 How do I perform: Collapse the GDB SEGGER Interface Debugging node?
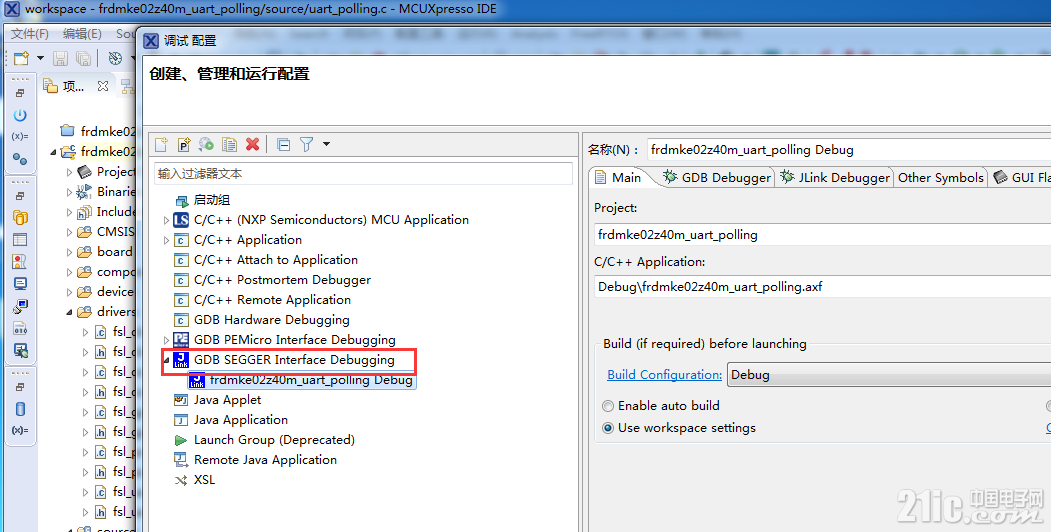pos(166,360)
